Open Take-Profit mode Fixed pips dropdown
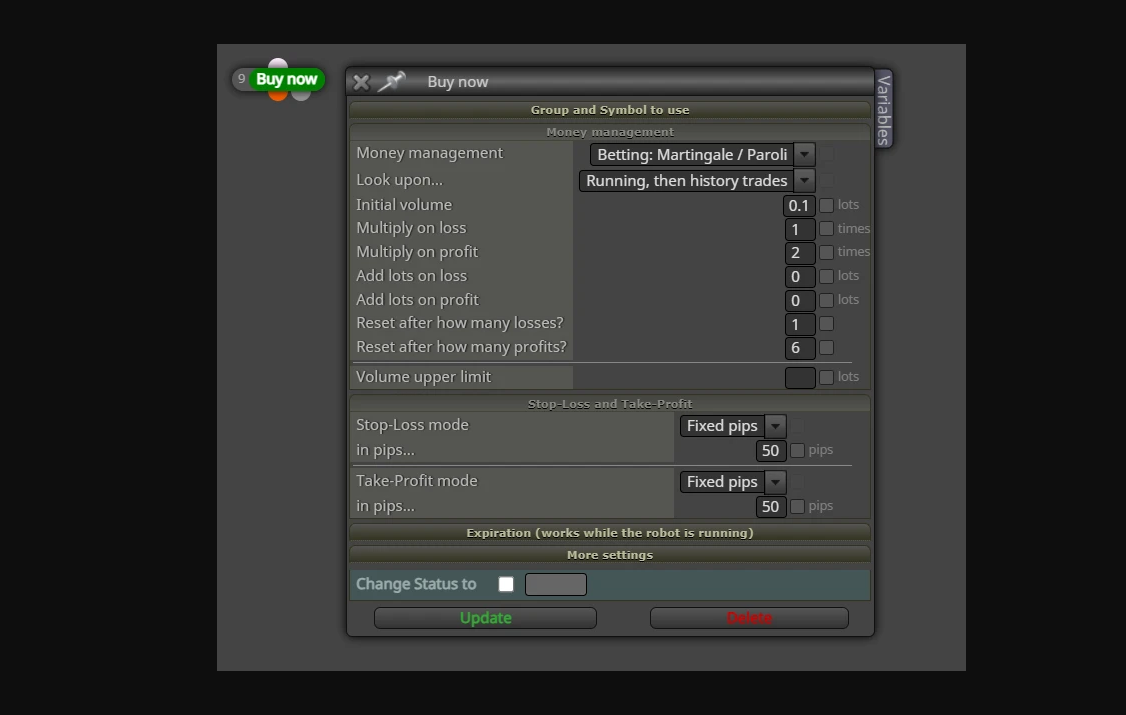This screenshot has height=715, width=1126. (732, 482)
